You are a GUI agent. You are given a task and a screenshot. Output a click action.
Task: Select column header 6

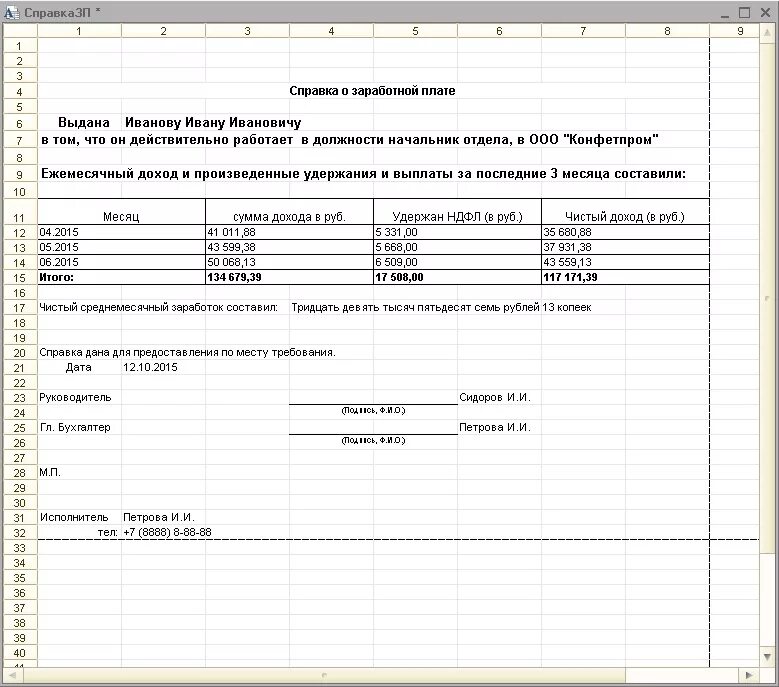tap(499, 31)
